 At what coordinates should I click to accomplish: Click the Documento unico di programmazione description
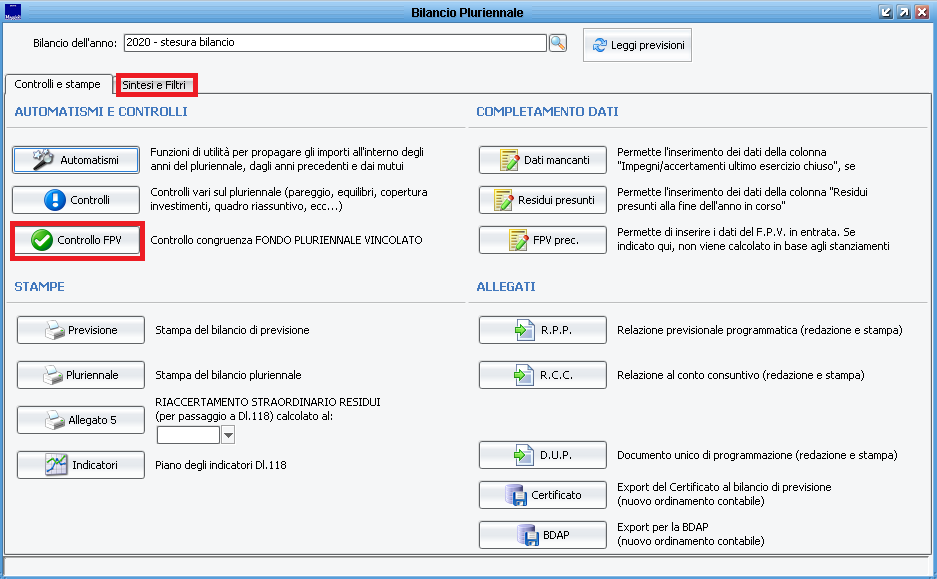coord(757,455)
